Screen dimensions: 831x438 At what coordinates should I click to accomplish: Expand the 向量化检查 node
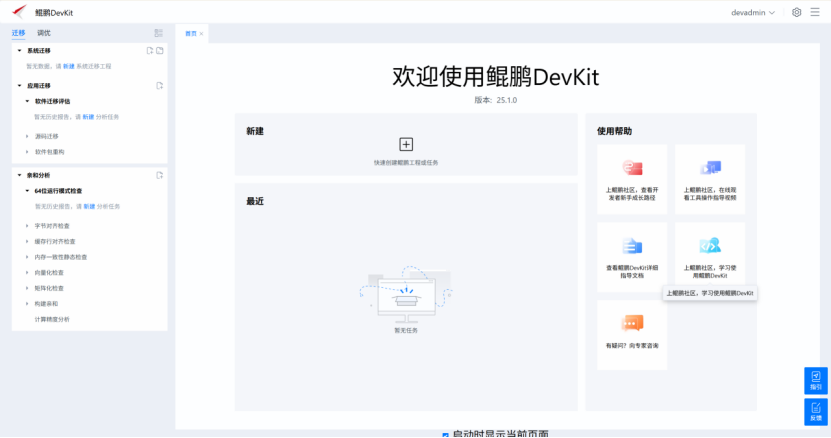coord(28,273)
